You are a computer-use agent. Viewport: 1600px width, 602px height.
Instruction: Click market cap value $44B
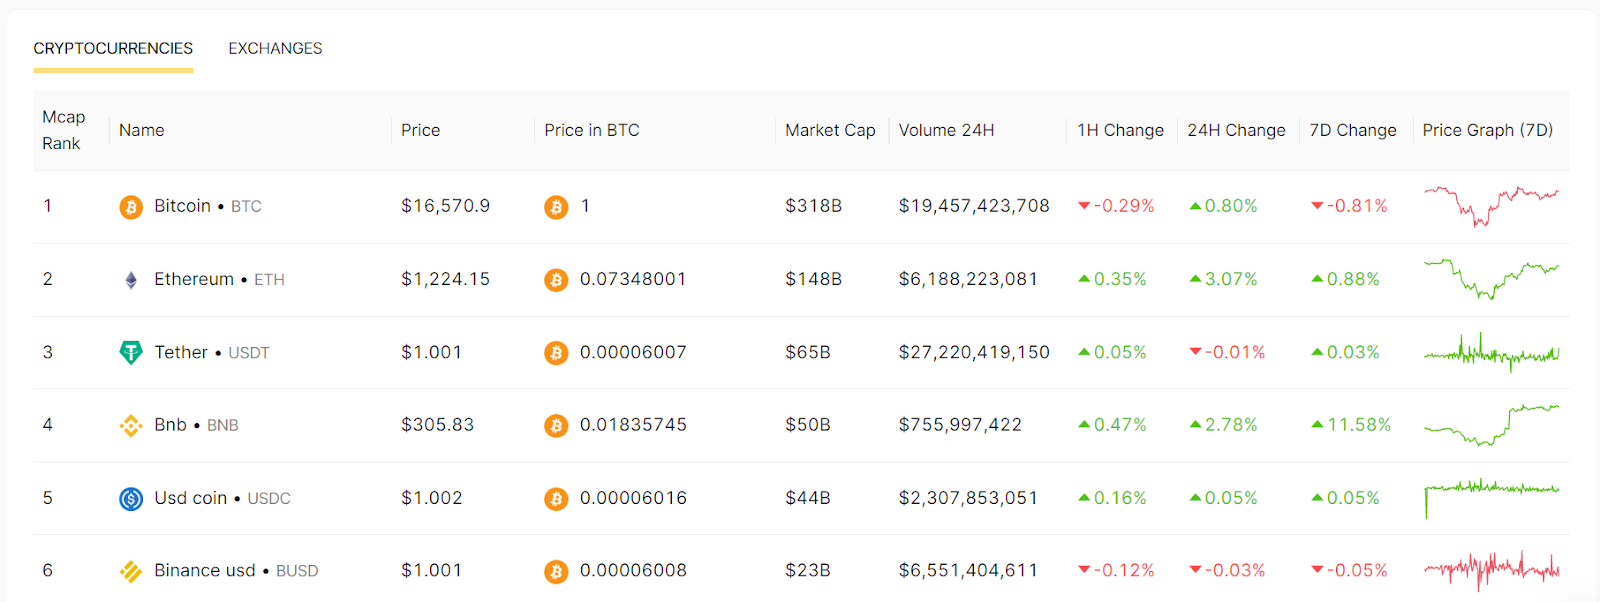[808, 498]
